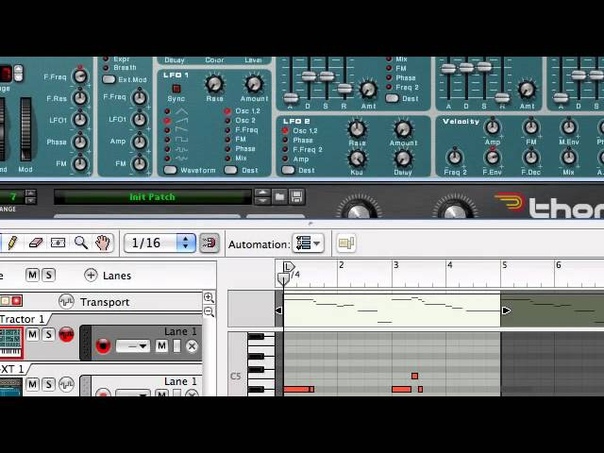Select the Eraser tool

coord(35,243)
